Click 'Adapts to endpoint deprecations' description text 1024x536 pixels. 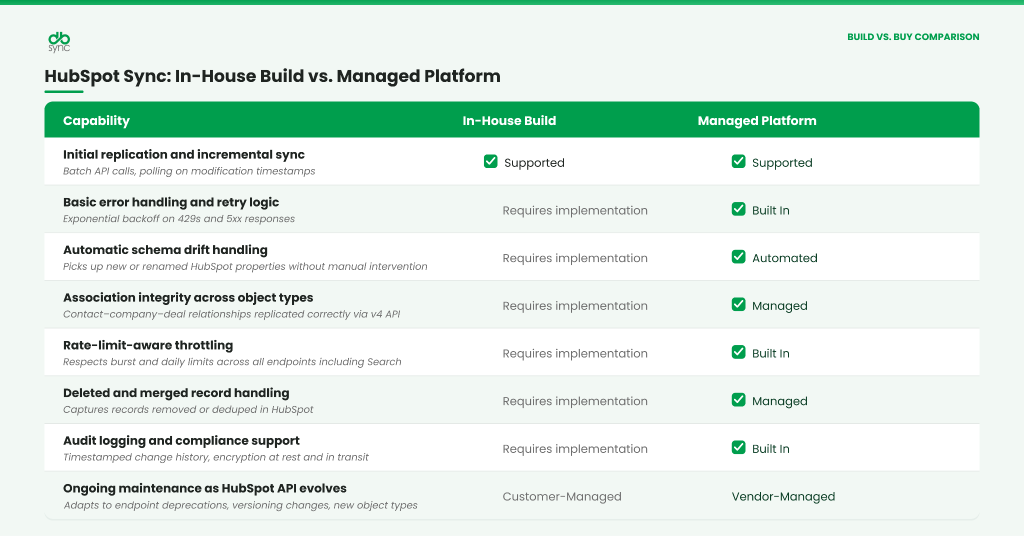tap(240, 505)
